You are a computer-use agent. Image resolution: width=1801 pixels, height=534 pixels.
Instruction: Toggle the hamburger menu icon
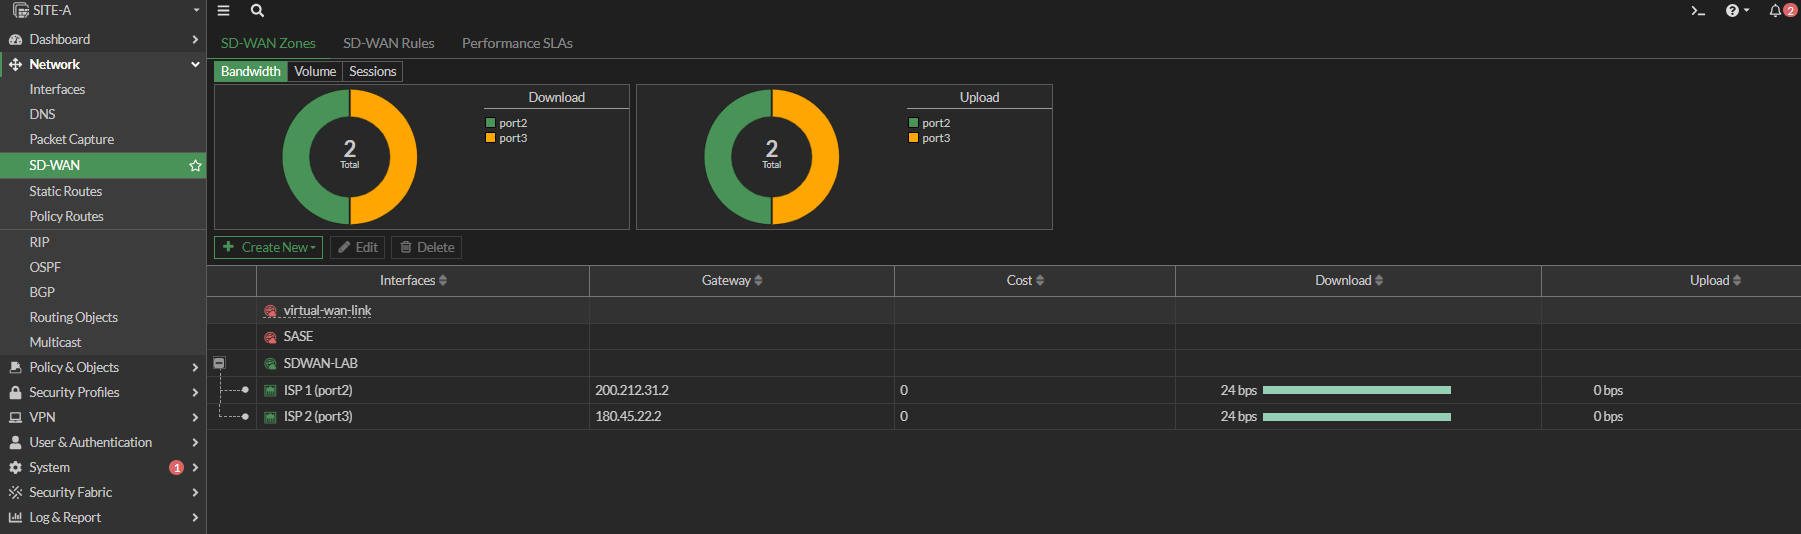click(x=223, y=11)
